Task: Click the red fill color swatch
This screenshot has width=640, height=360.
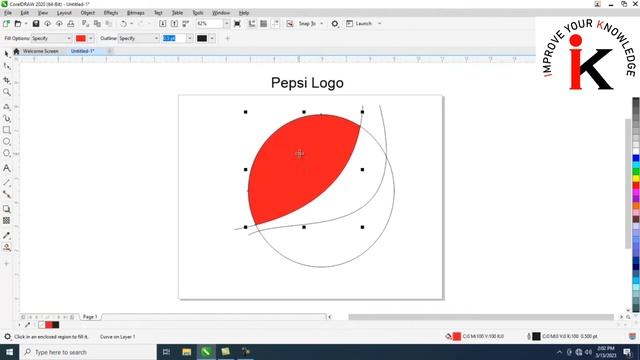Action: [81, 38]
